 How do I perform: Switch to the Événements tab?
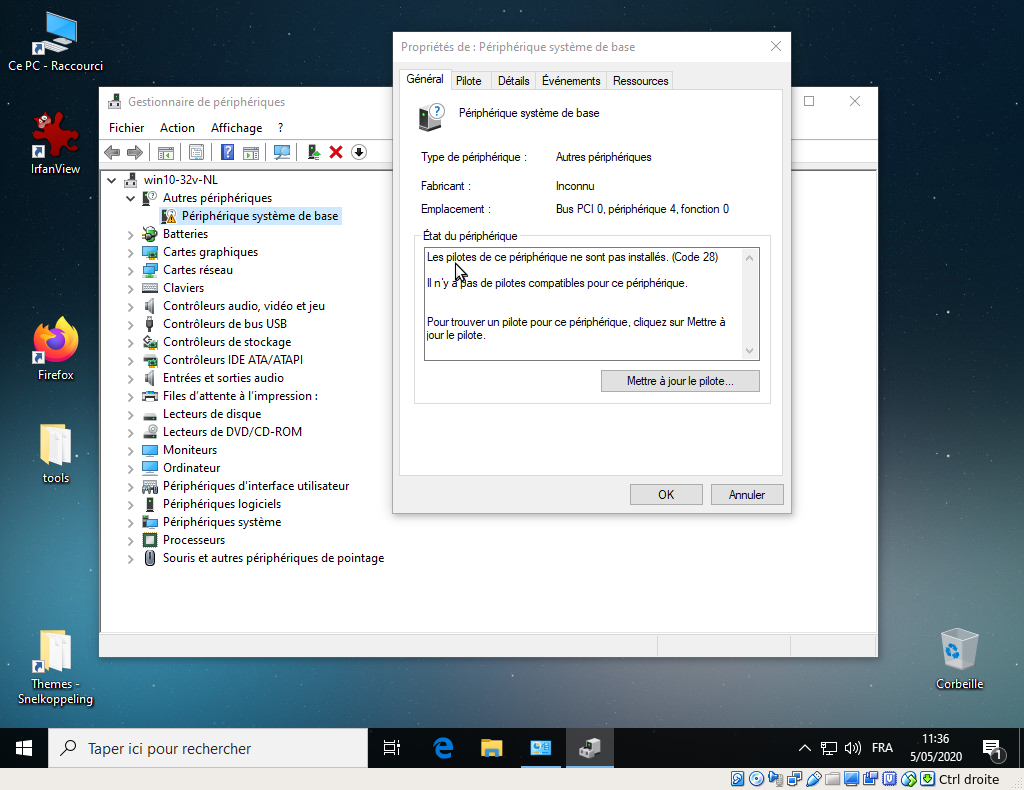tap(571, 81)
